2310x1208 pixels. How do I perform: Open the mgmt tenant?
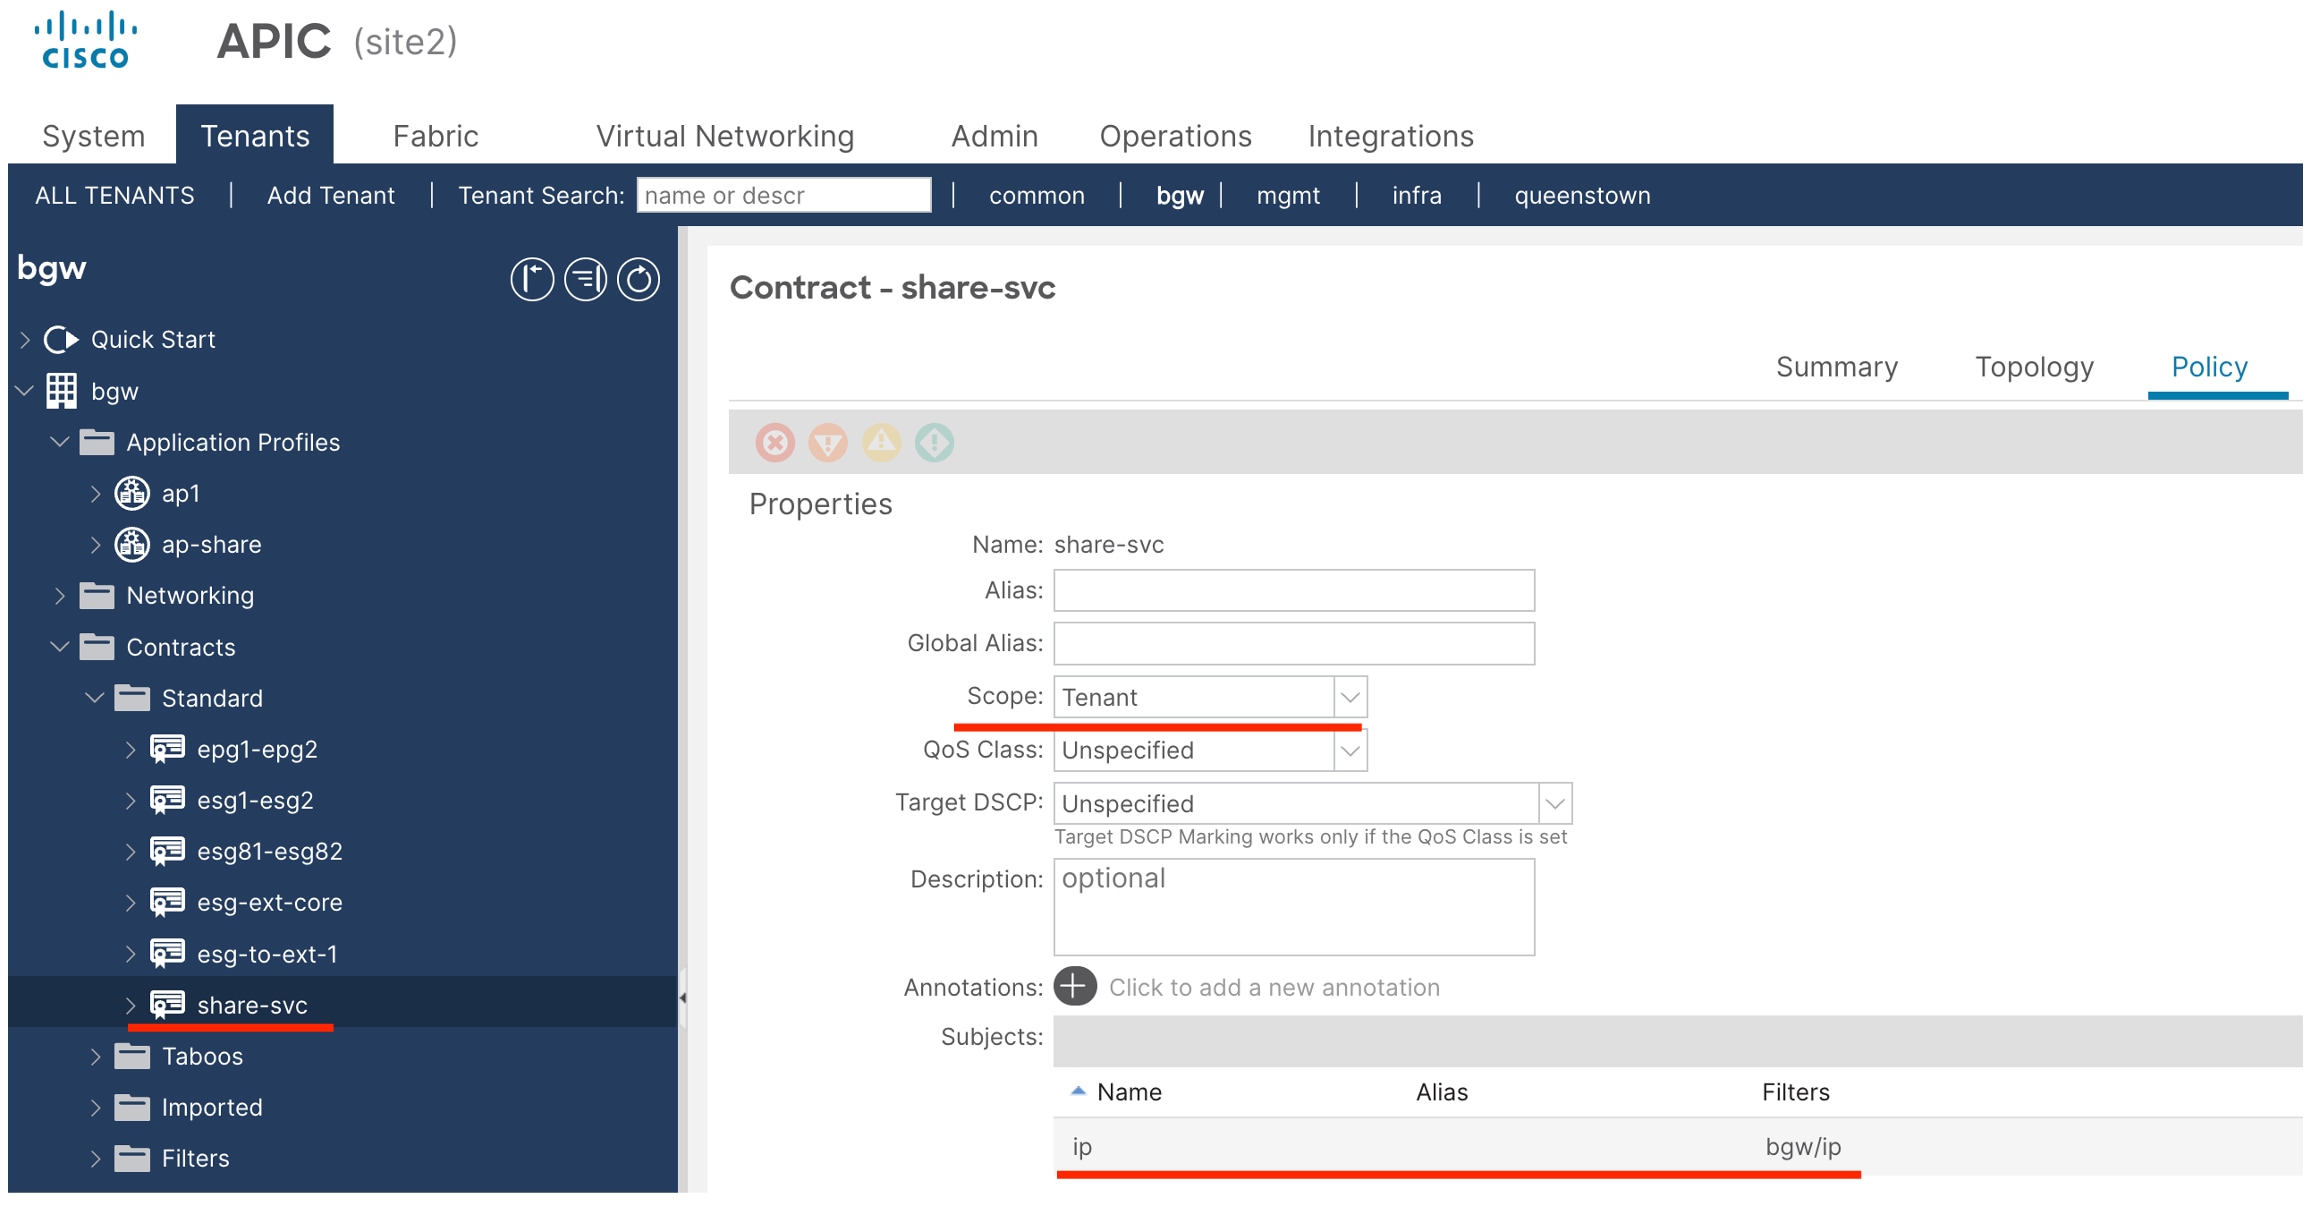(1288, 195)
